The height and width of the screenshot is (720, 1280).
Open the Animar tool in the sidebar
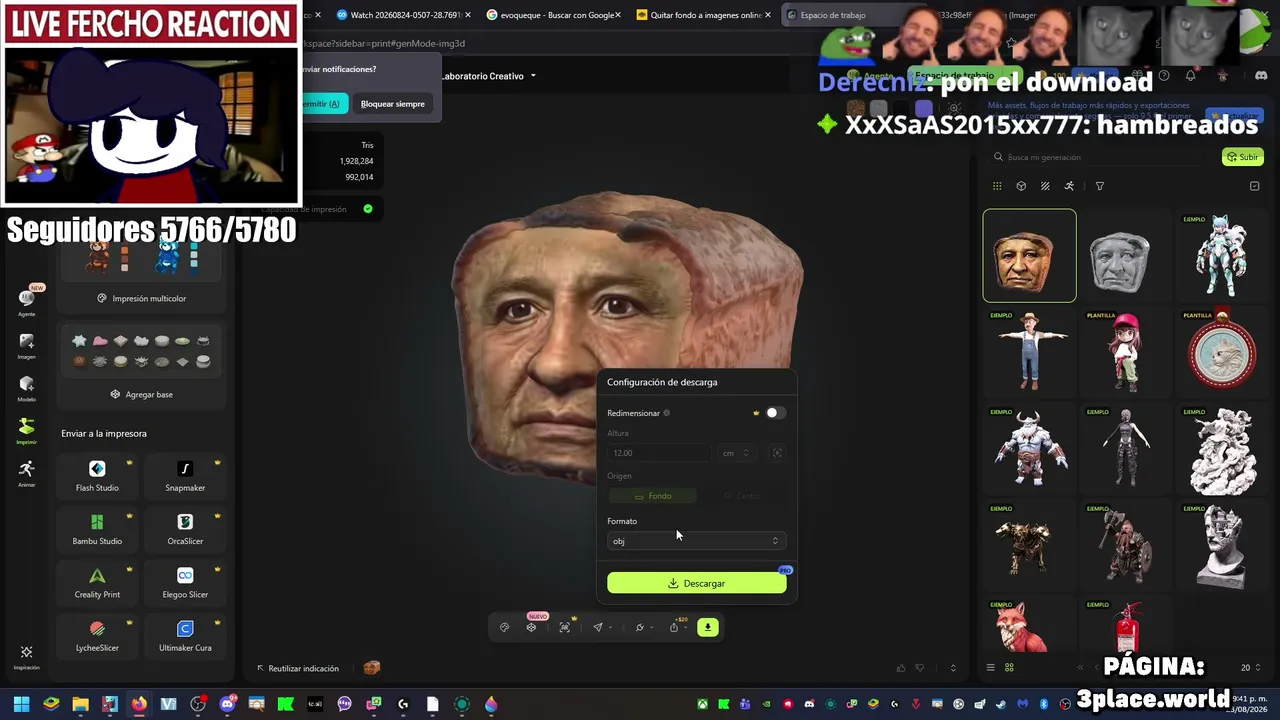(27, 473)
